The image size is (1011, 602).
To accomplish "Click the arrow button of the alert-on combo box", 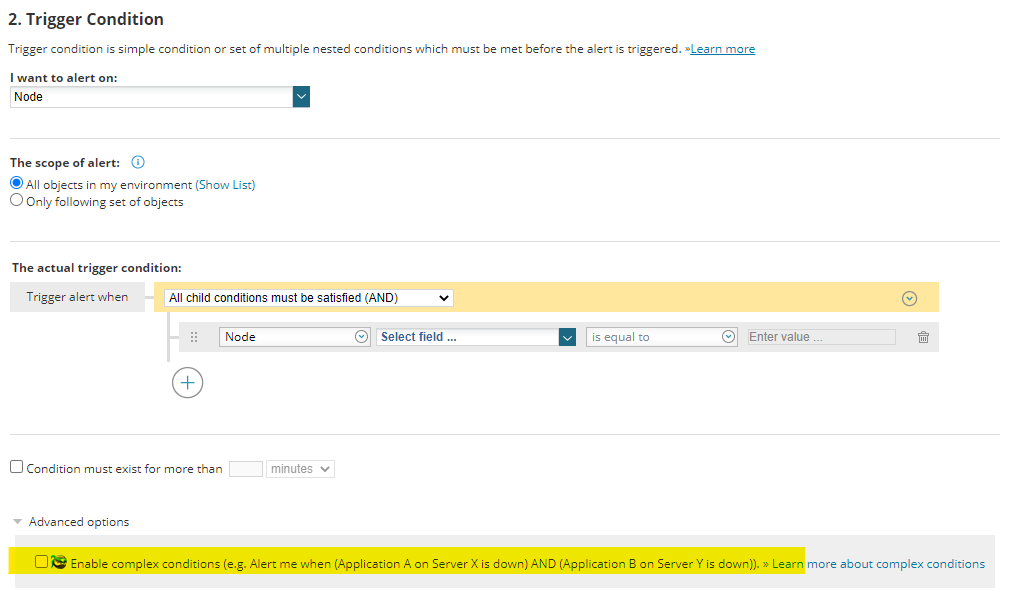I will point(301,97).
